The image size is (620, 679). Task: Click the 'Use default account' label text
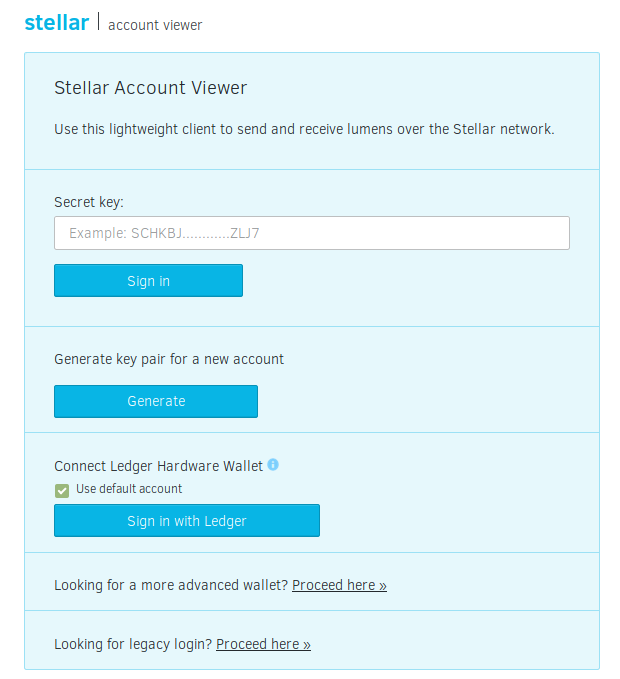click(x=129, y=489)
